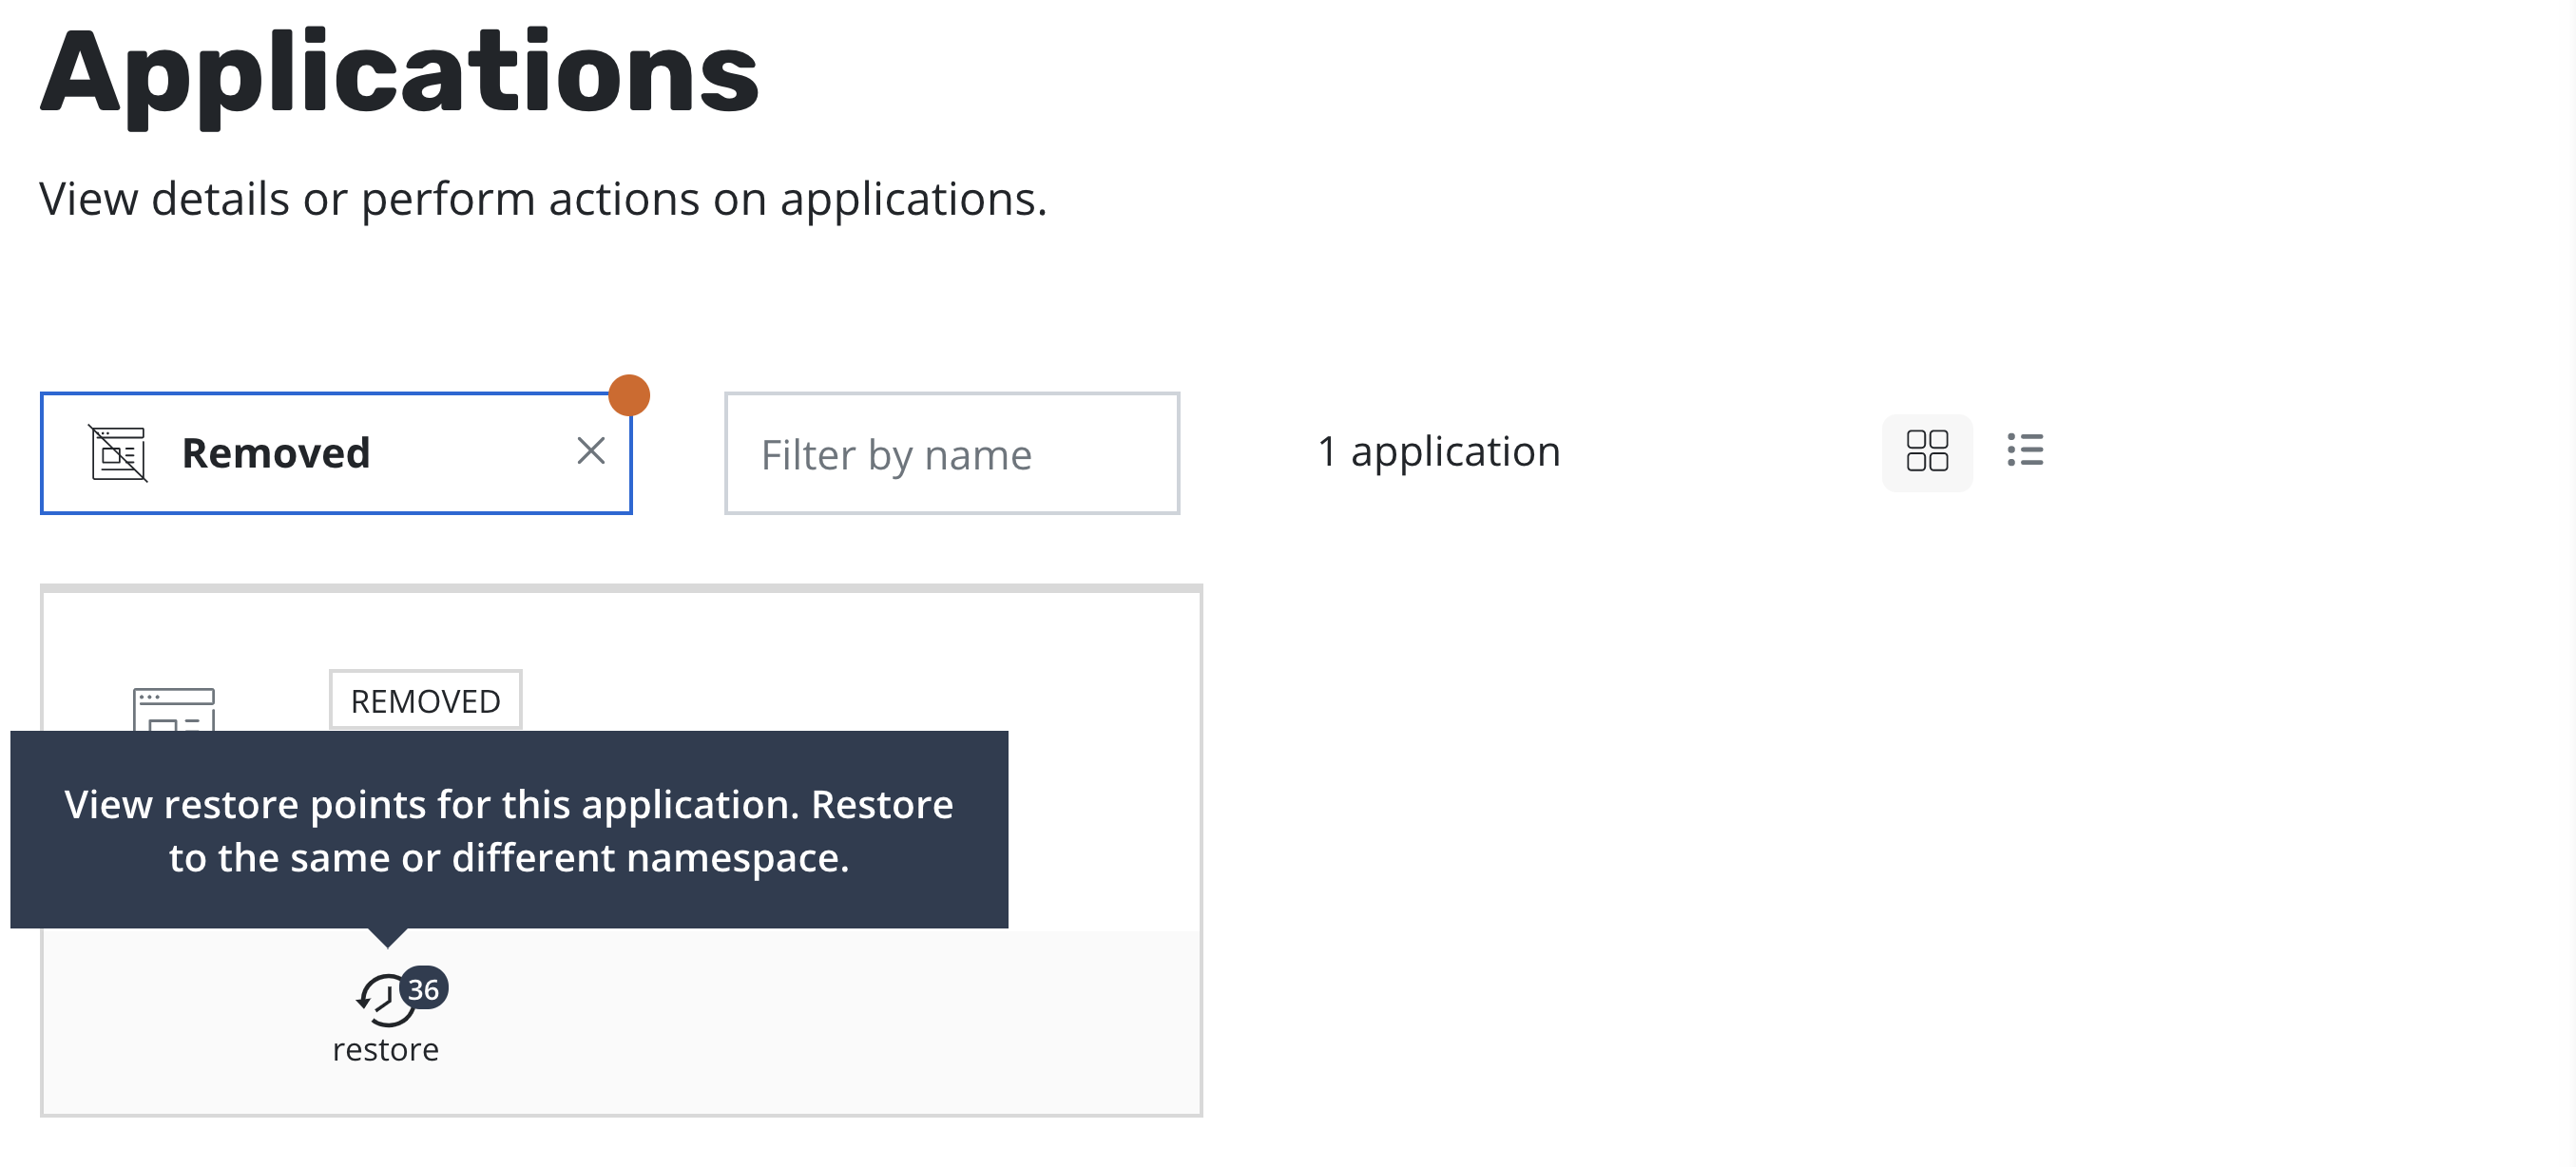
Task: Click the gray top border of card
Action: click(x=621, y=589)
